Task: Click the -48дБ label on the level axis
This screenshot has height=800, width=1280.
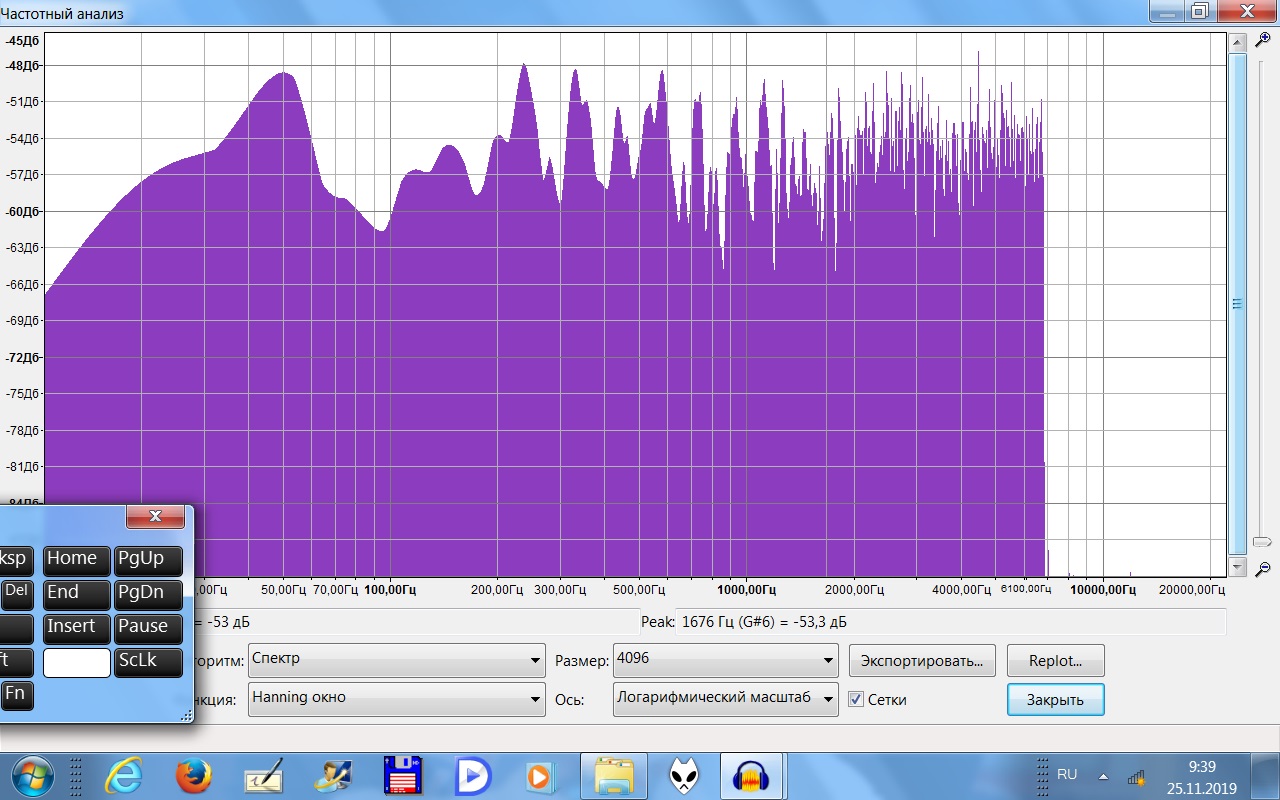Action: 22,65
